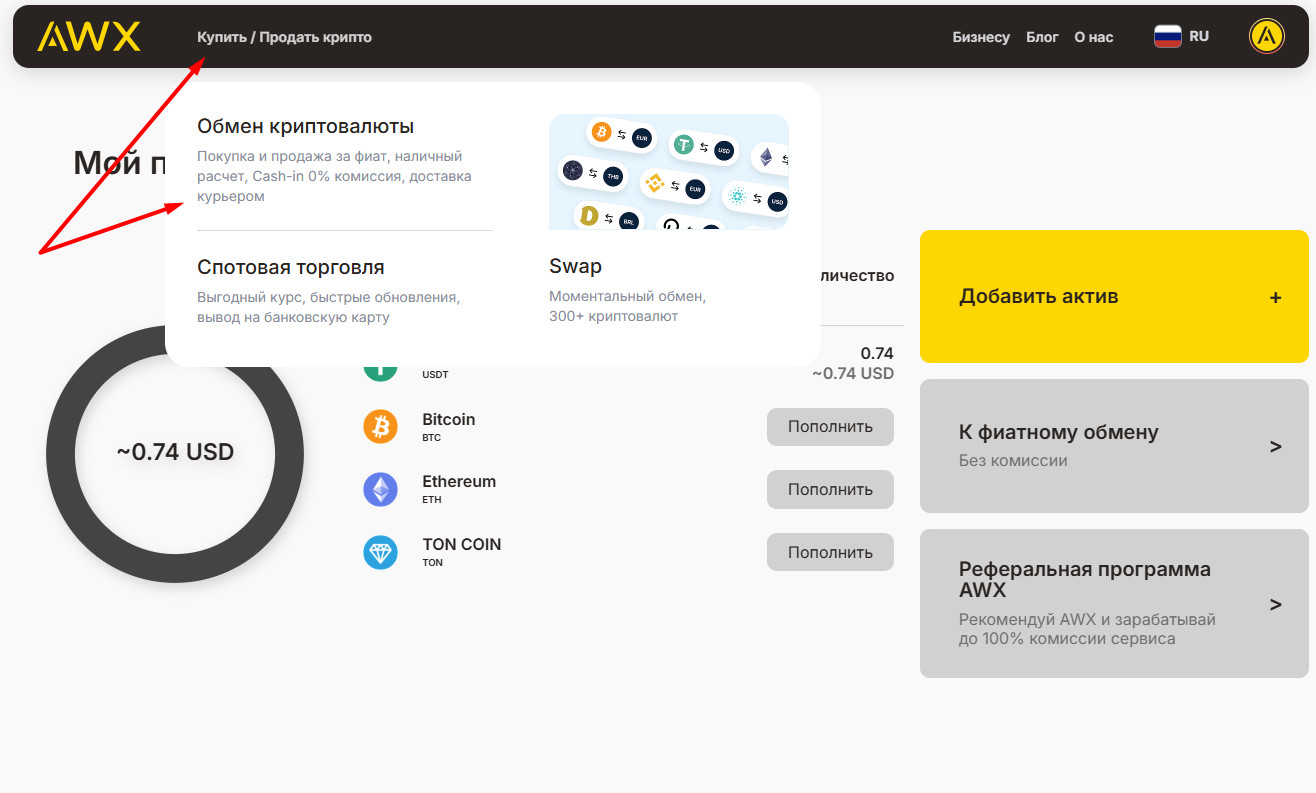Viewport: 1316px width, 793px height.
Task: Open the Бизнесу link in header
Action: coord(981,37)
